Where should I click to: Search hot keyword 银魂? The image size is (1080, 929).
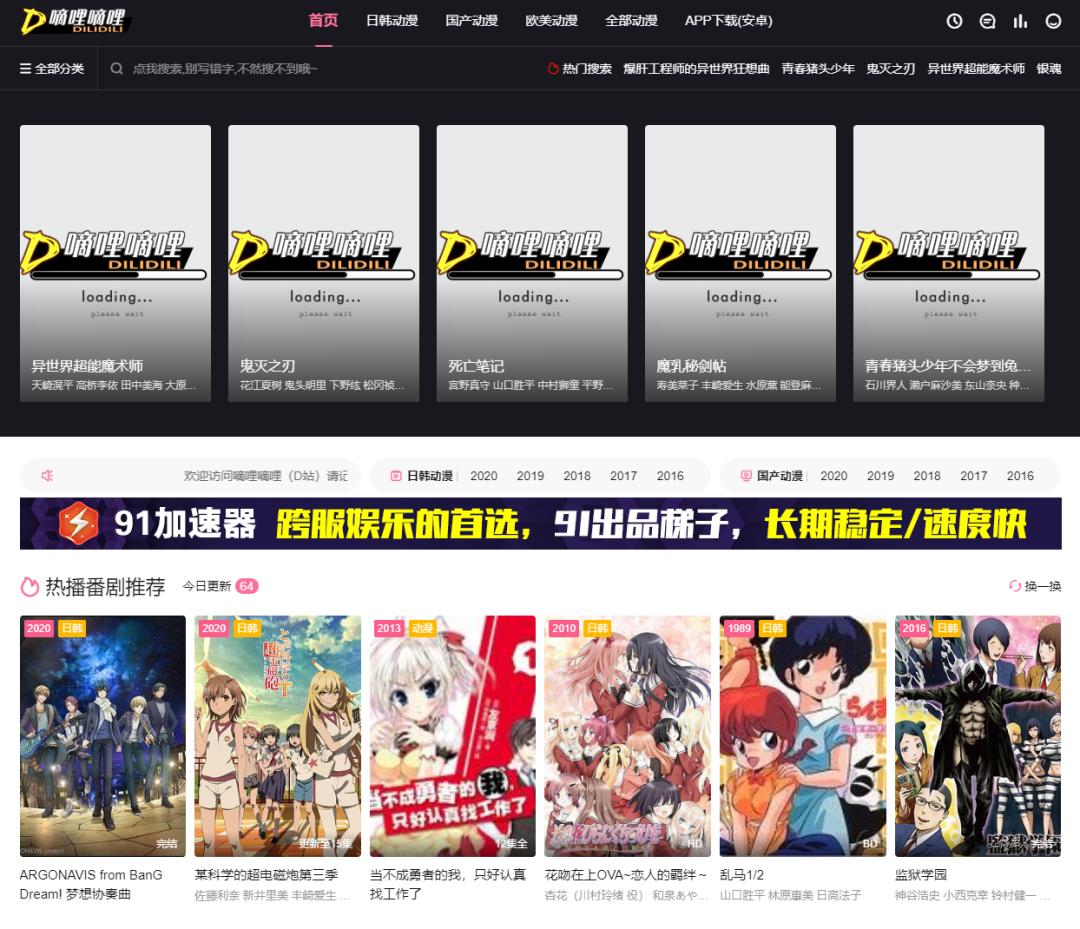[x=1049, y=69]
